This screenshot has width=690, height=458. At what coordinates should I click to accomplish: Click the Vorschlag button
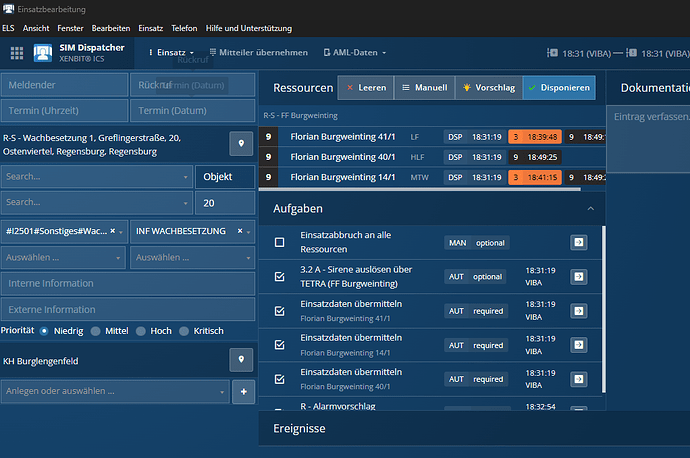coord(488,88)
